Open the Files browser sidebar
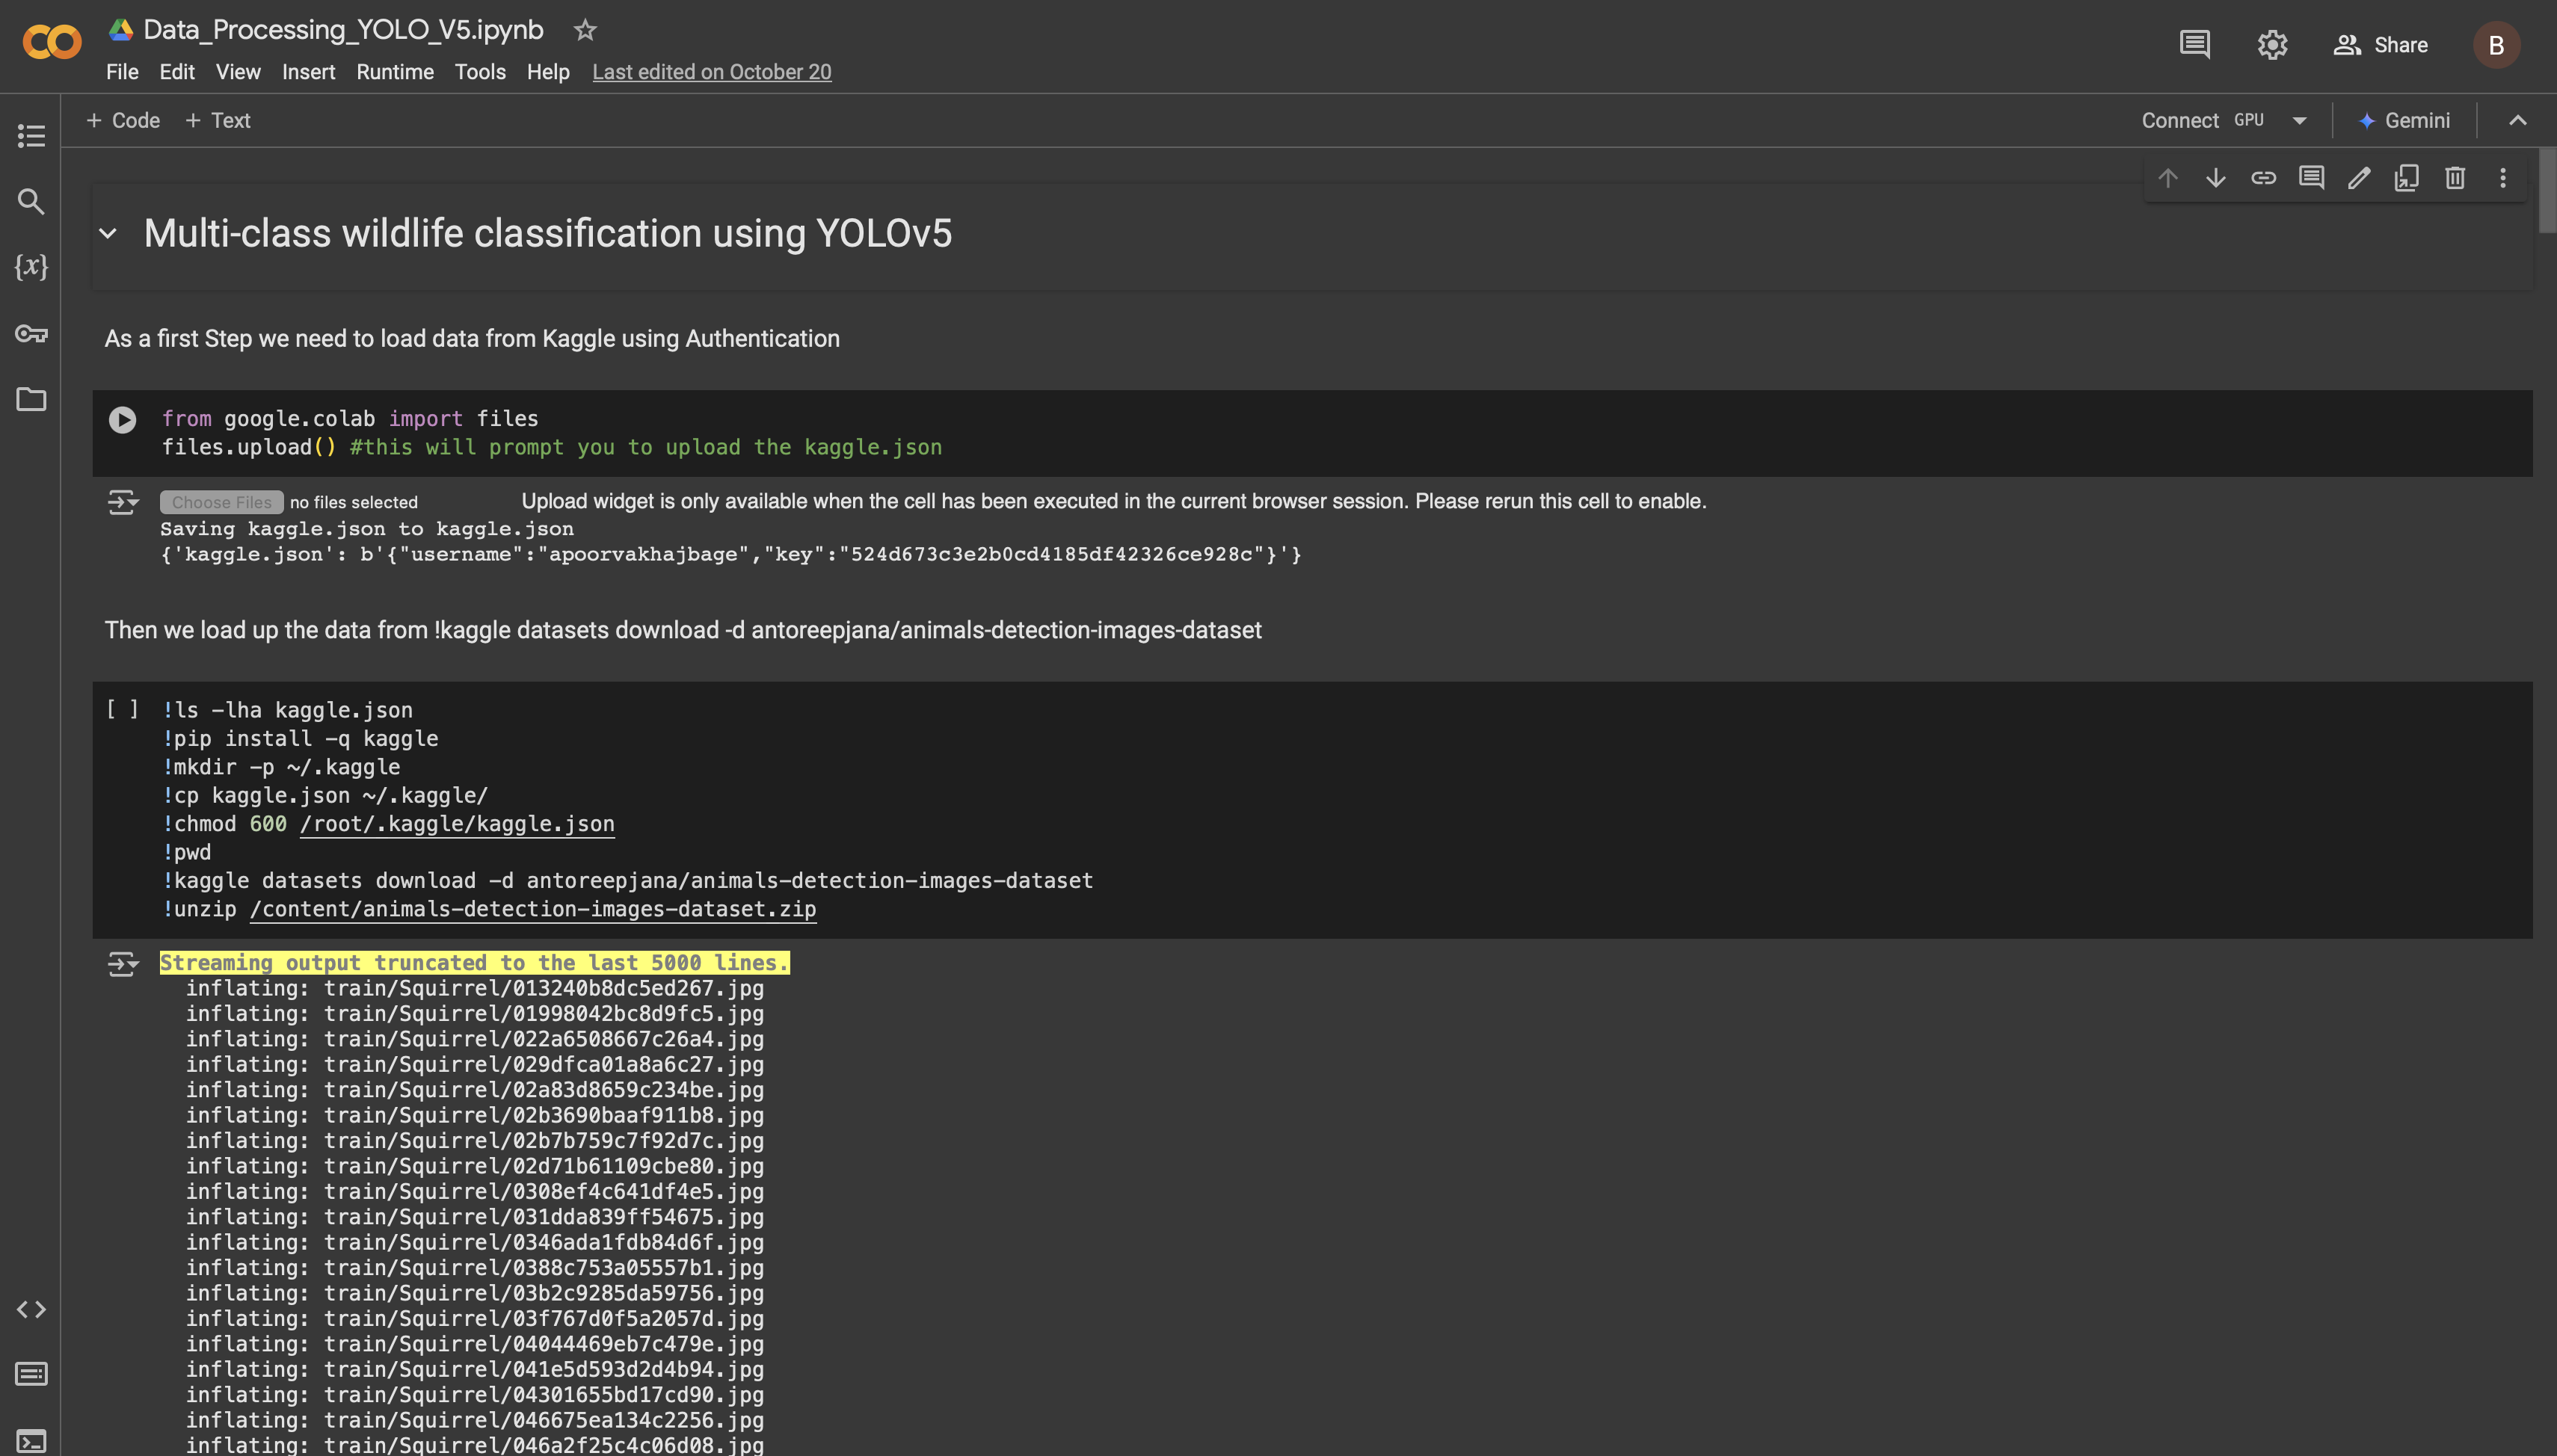The width and height of the screenshot is (2557, 1456). tap(31, 400)
